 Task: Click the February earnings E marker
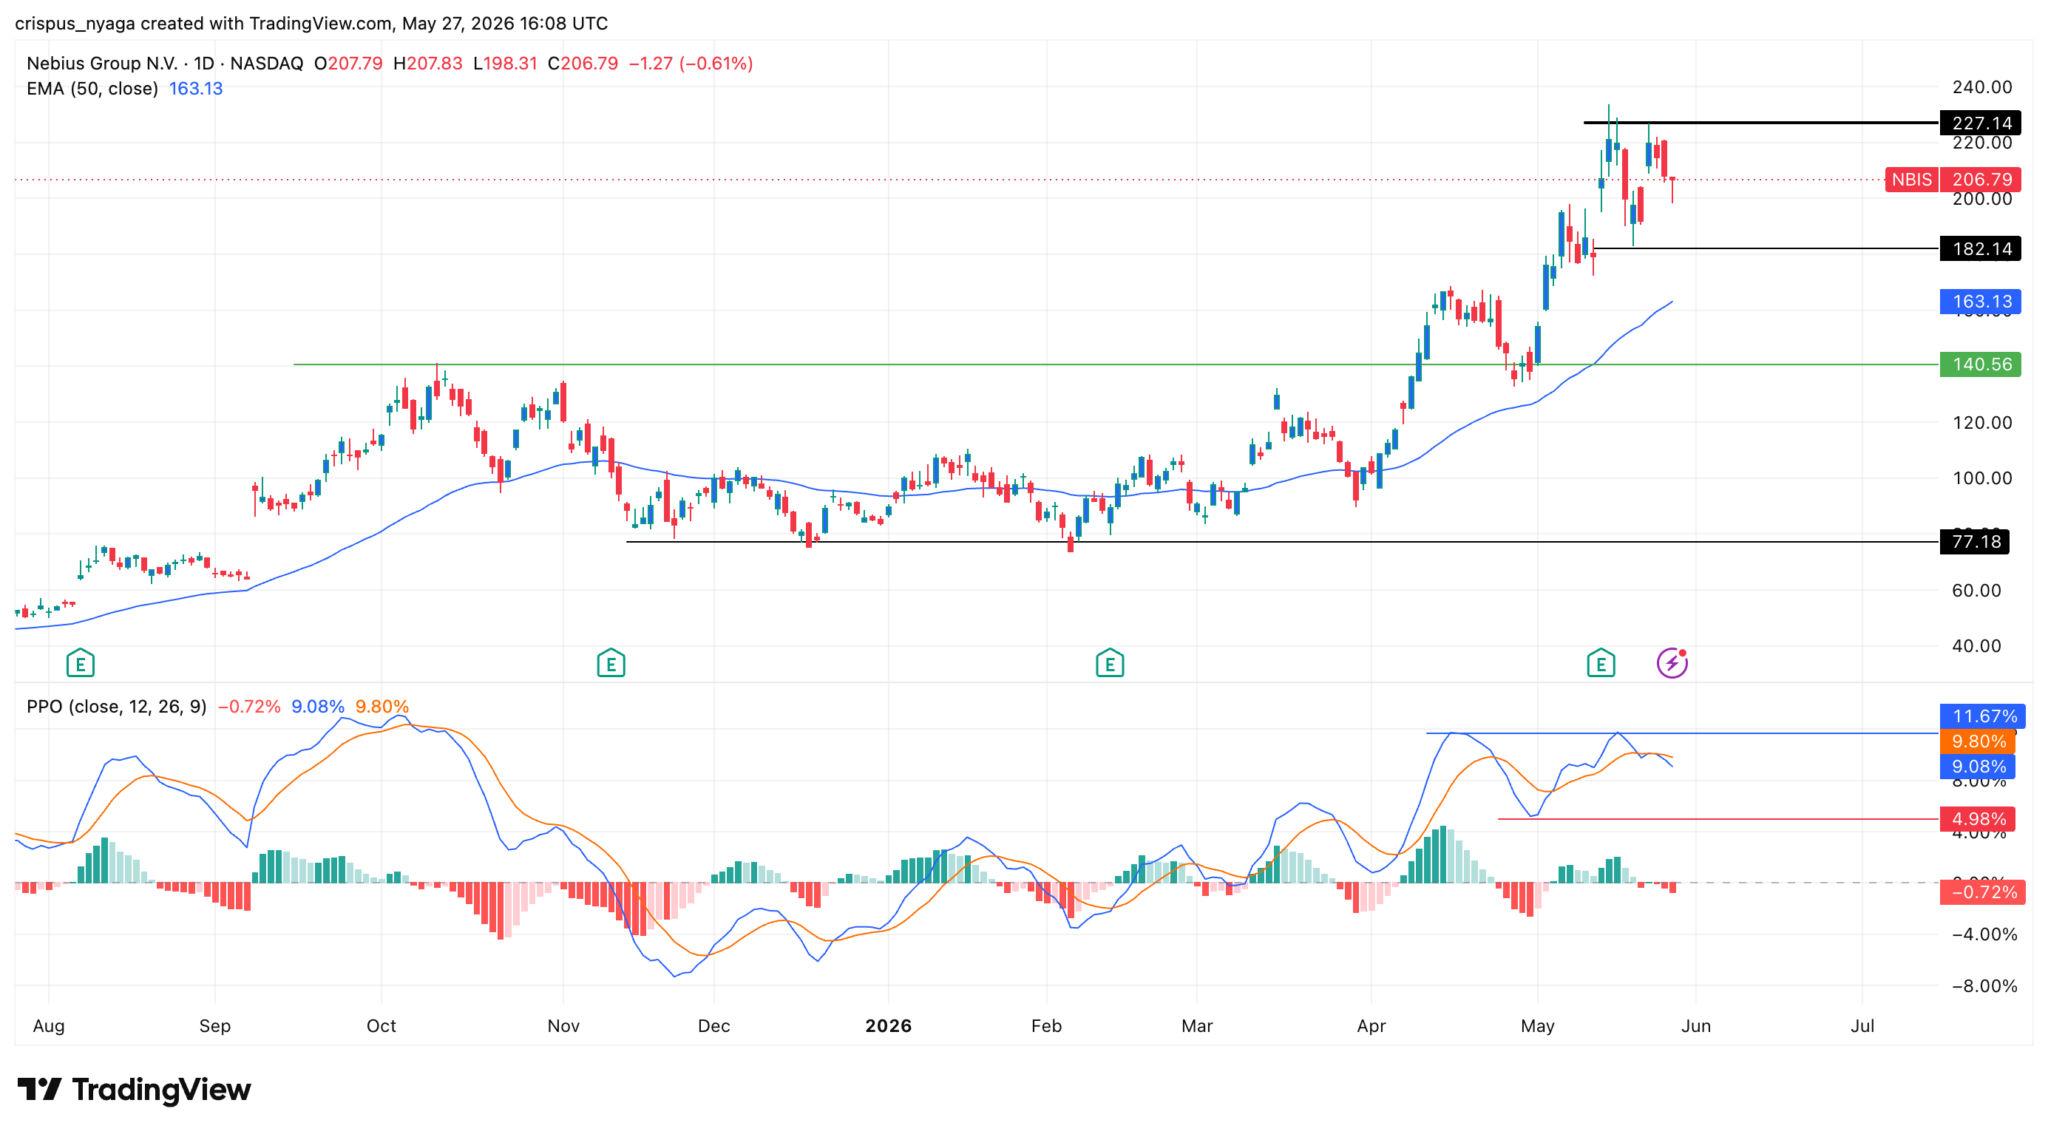tap(1109, 662)
